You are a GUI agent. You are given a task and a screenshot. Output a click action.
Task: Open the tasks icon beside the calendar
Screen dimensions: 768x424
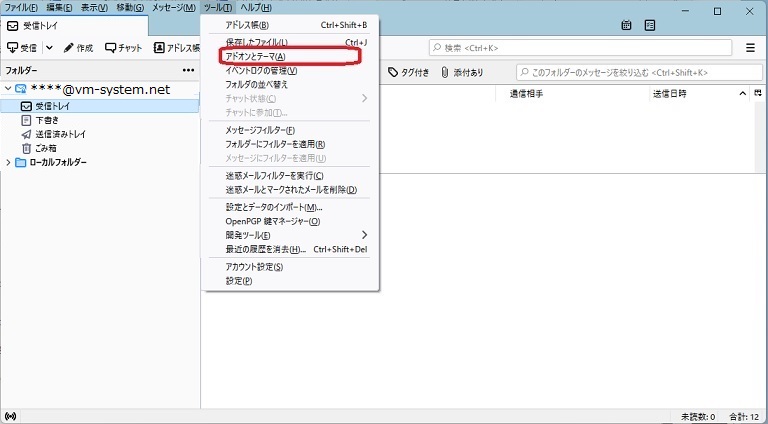click(x=651, y=24)
